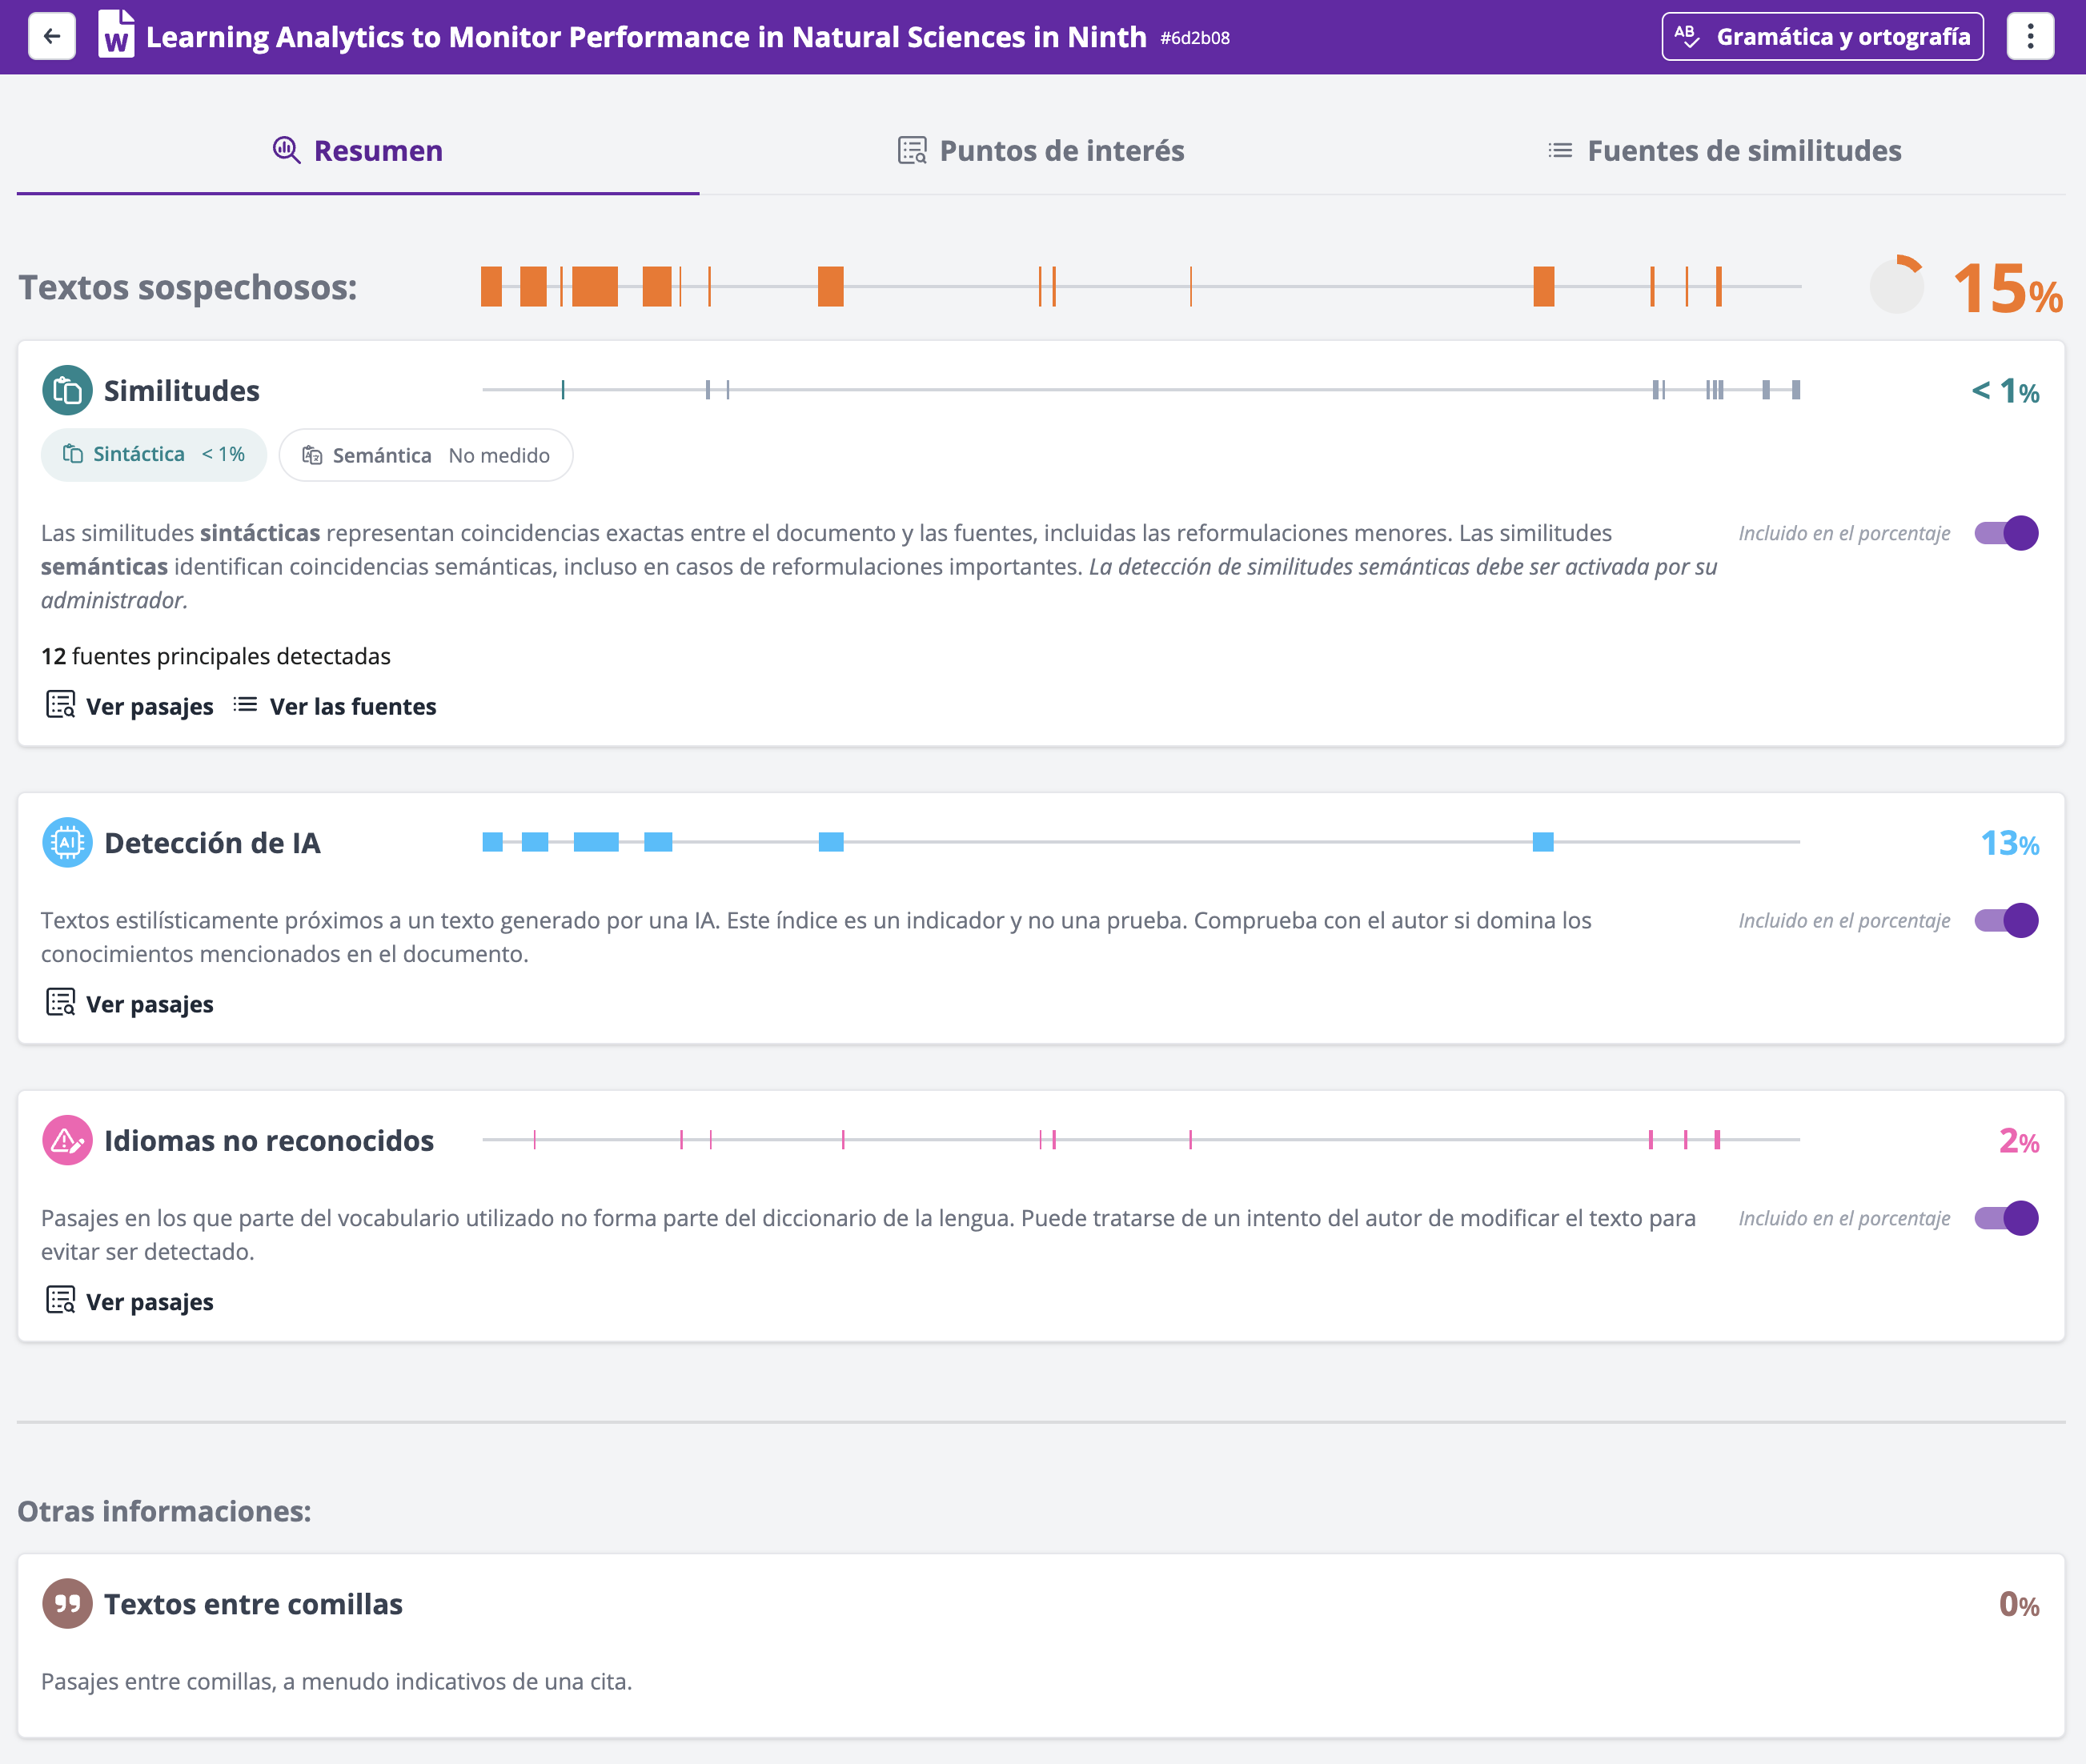This screenshot has height=1764, width=2086.
Task: Click the Resumen magnifier icon
Action: [x=287, y=150]
